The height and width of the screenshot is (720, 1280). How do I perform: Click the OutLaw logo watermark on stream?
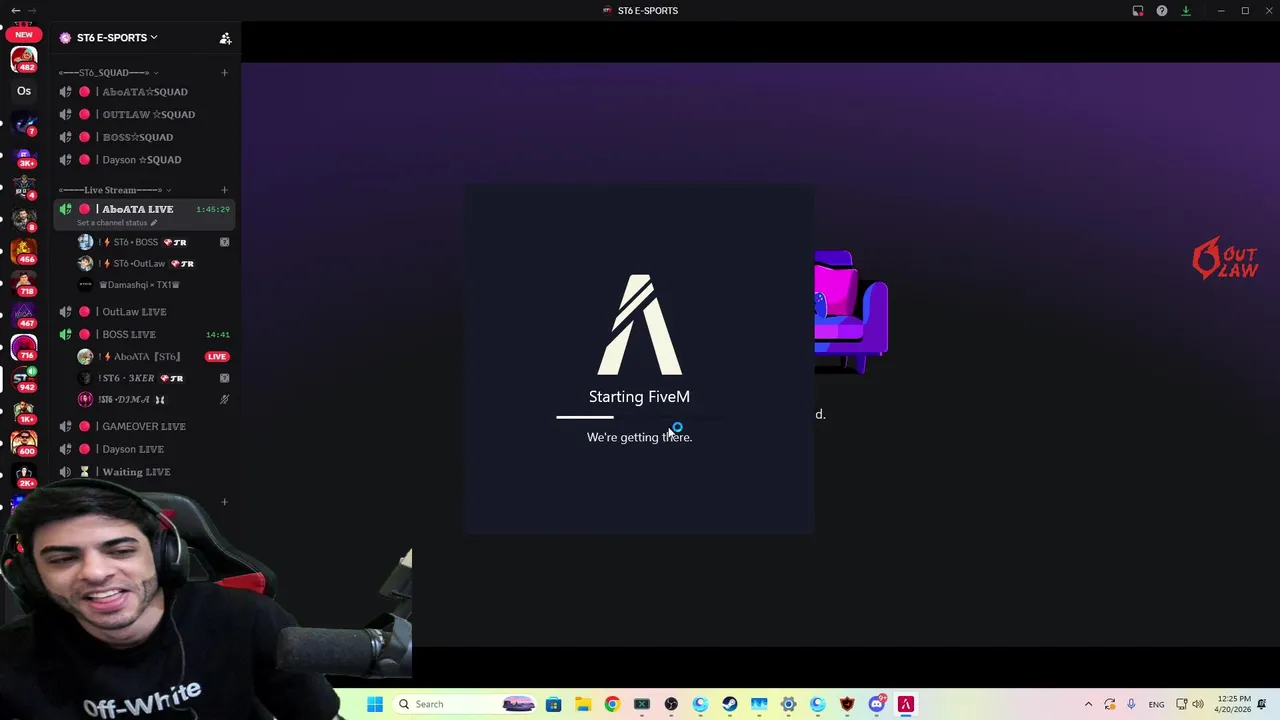tap(1225, 258)
